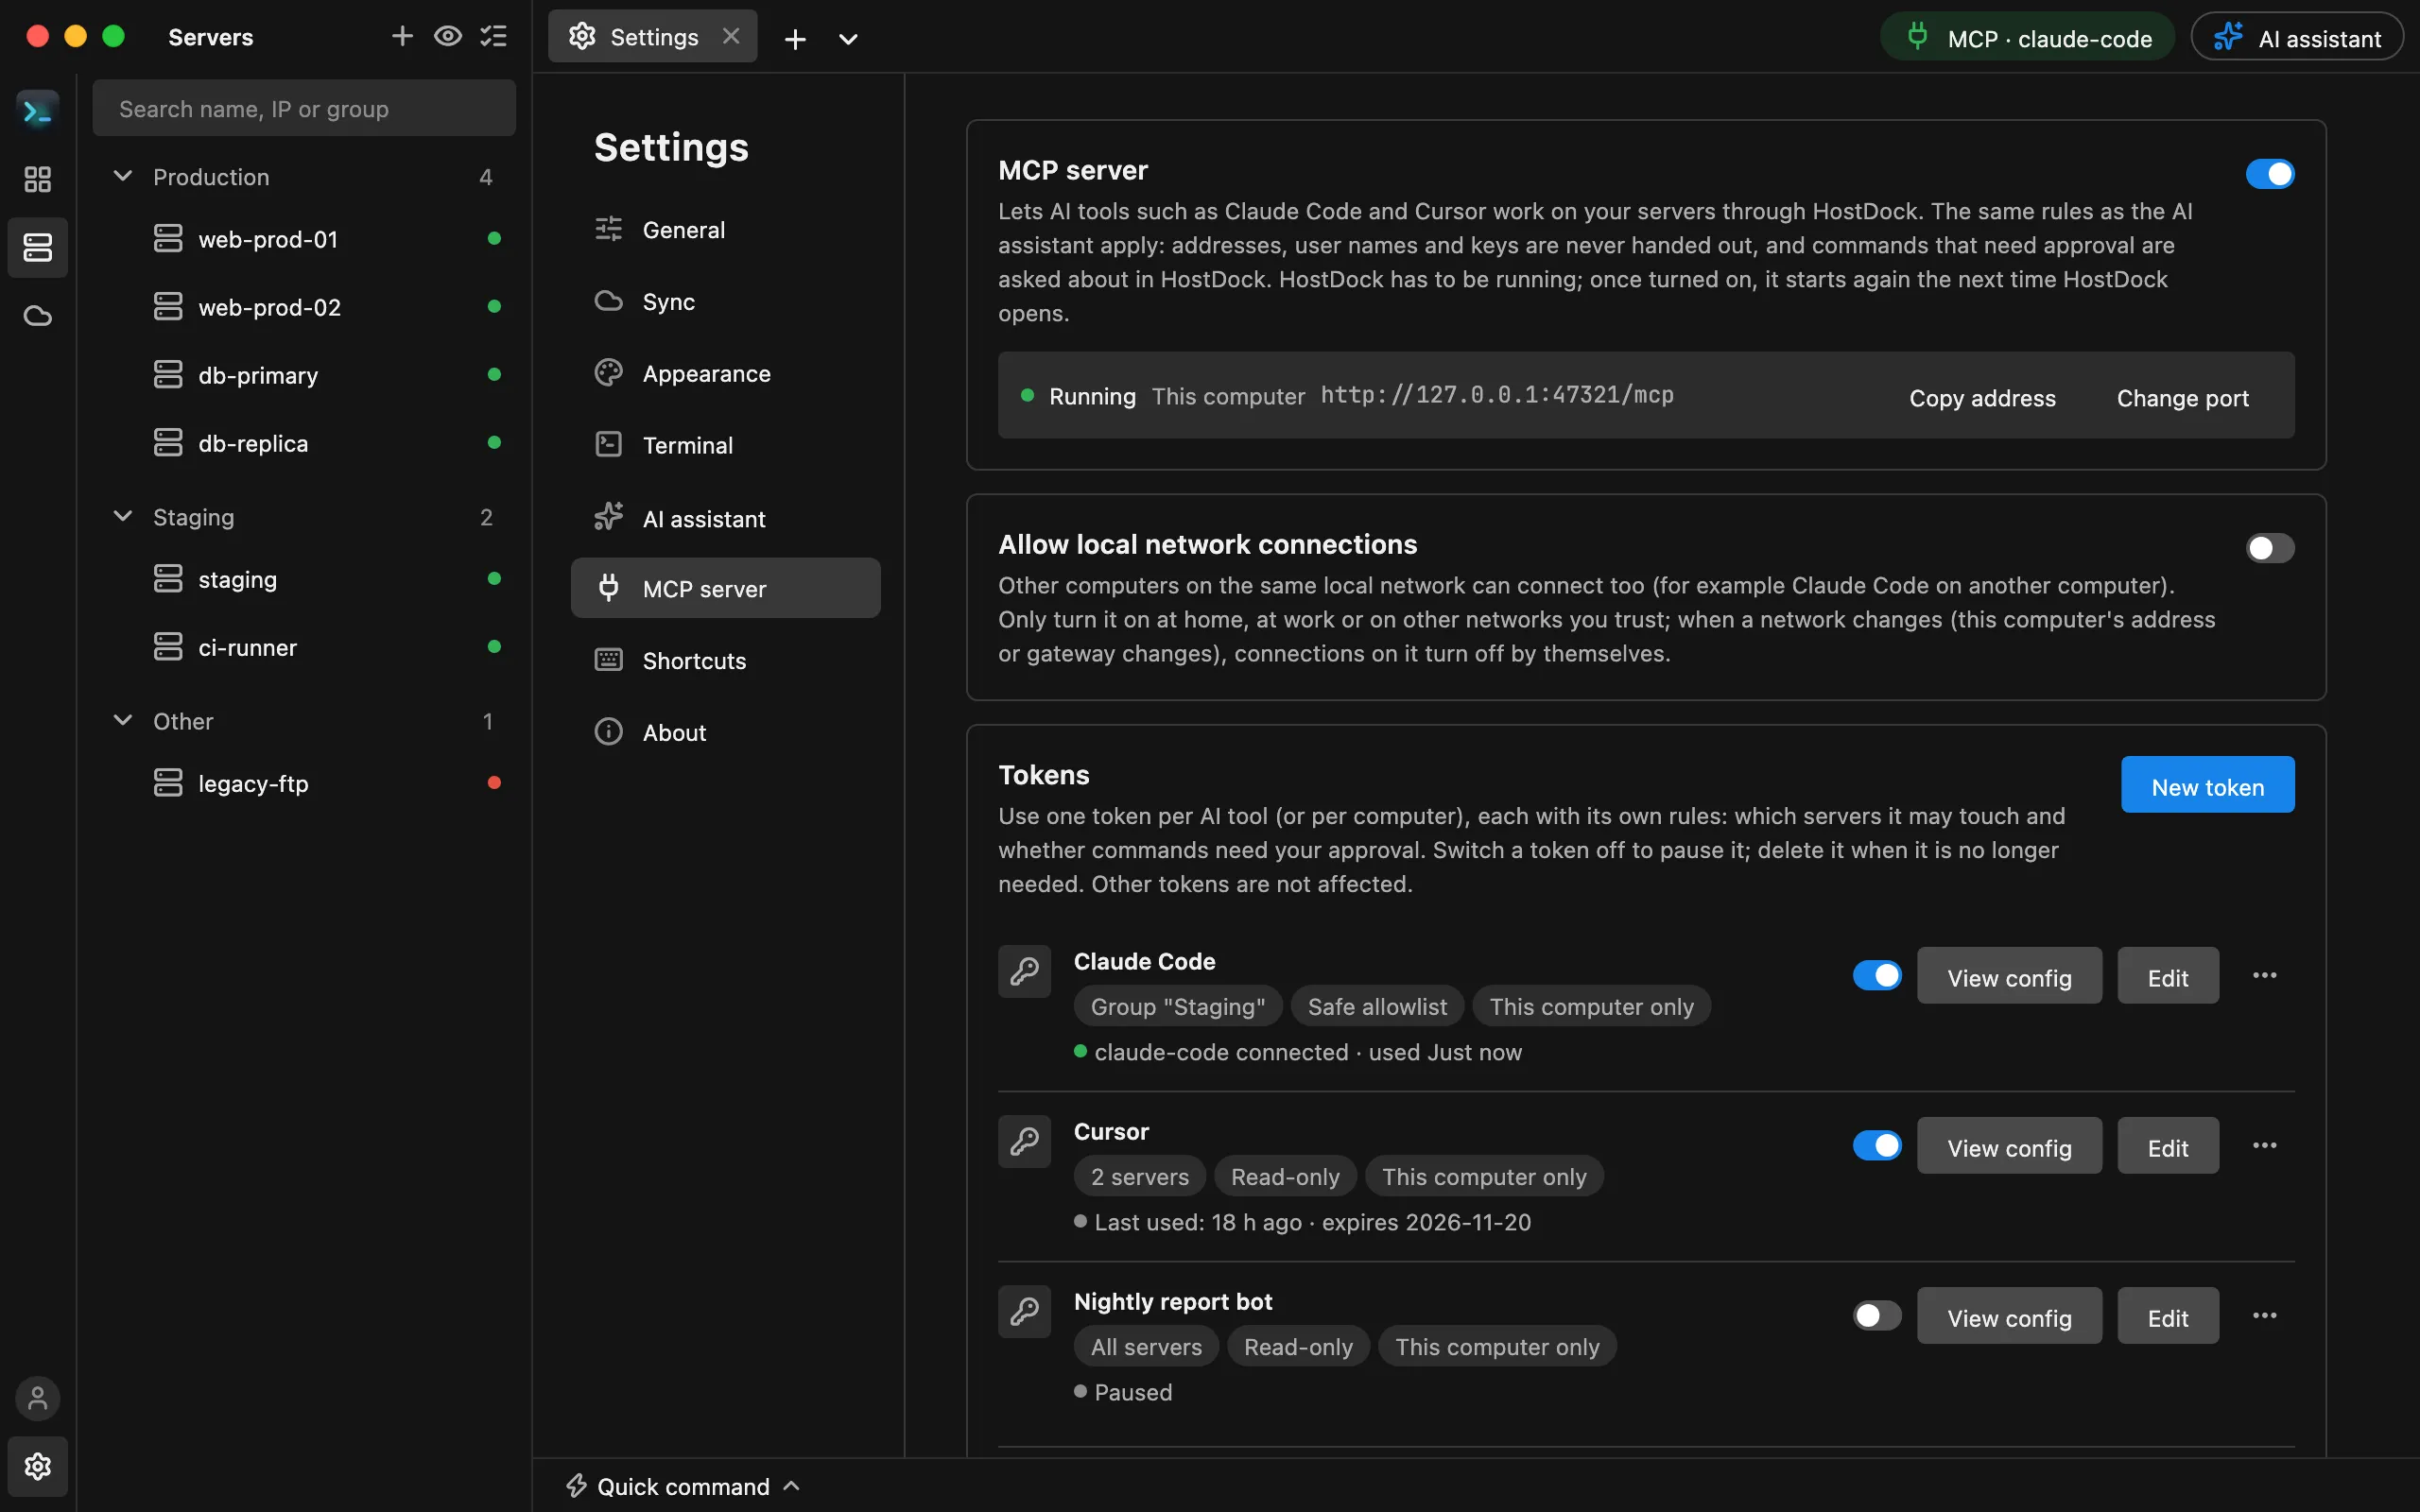Screen dimensions: 2420x1512
Task: Select the legacy-ftp server
Action: (304, 783)
